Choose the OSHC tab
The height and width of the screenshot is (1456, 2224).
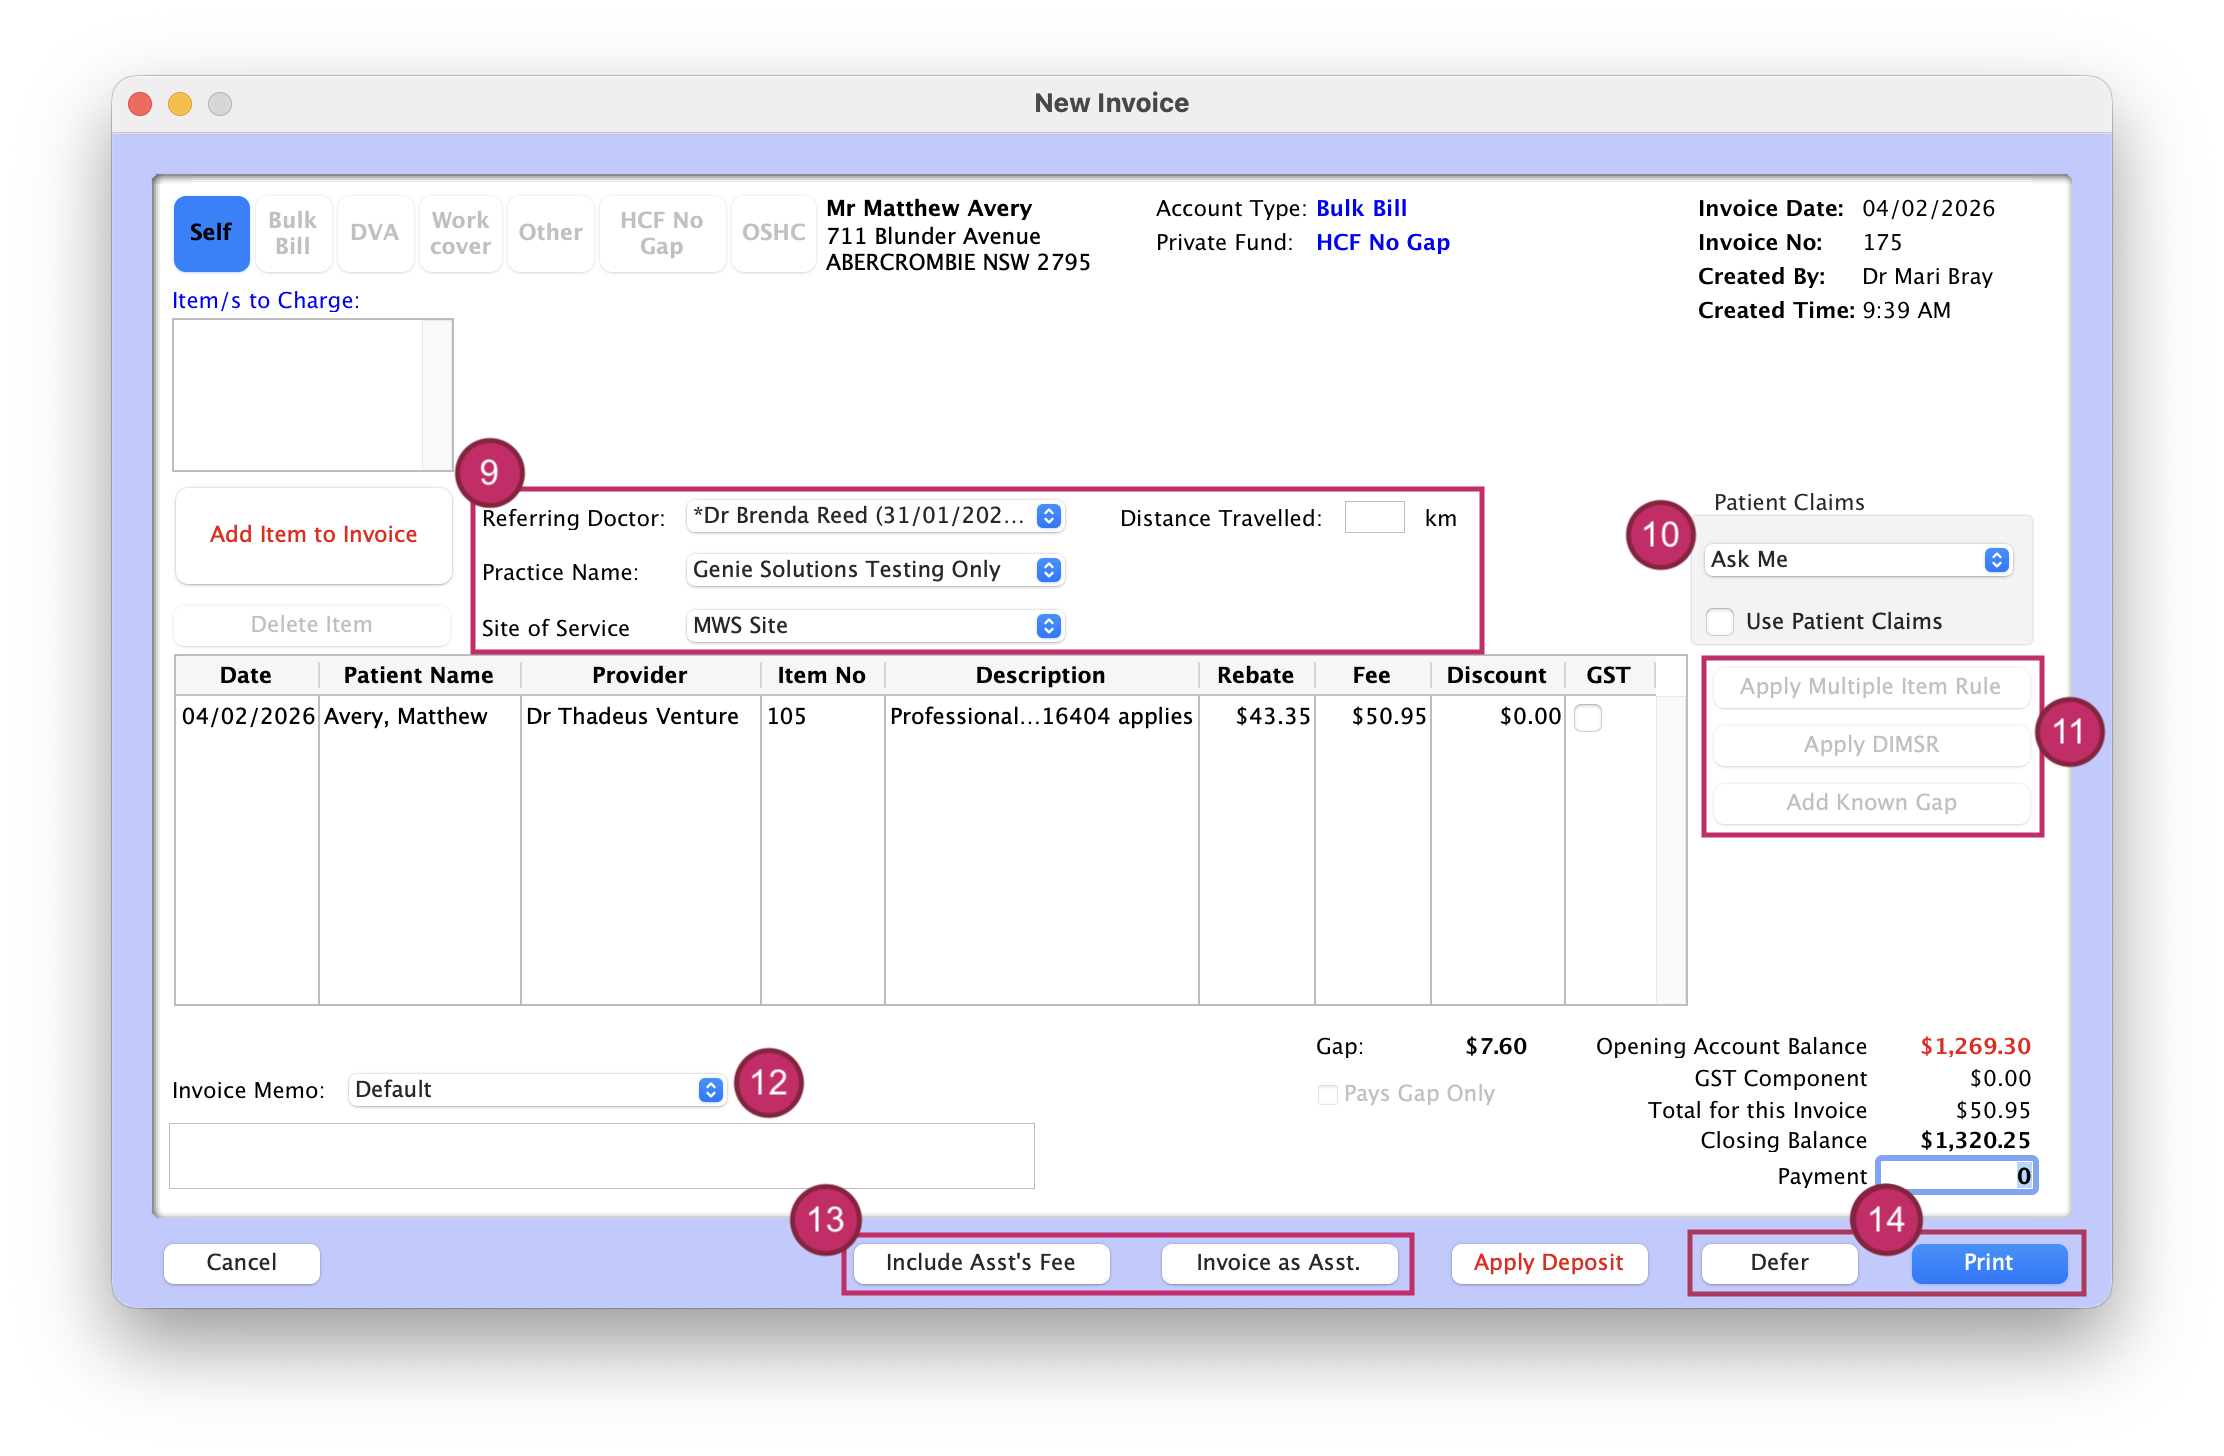tap(773, 233)
